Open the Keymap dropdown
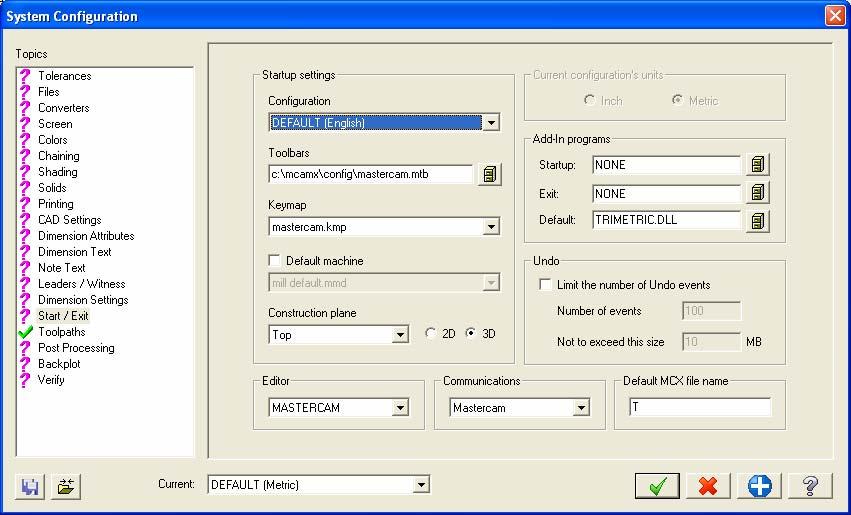851x515 pixels. tap(491, 227)
